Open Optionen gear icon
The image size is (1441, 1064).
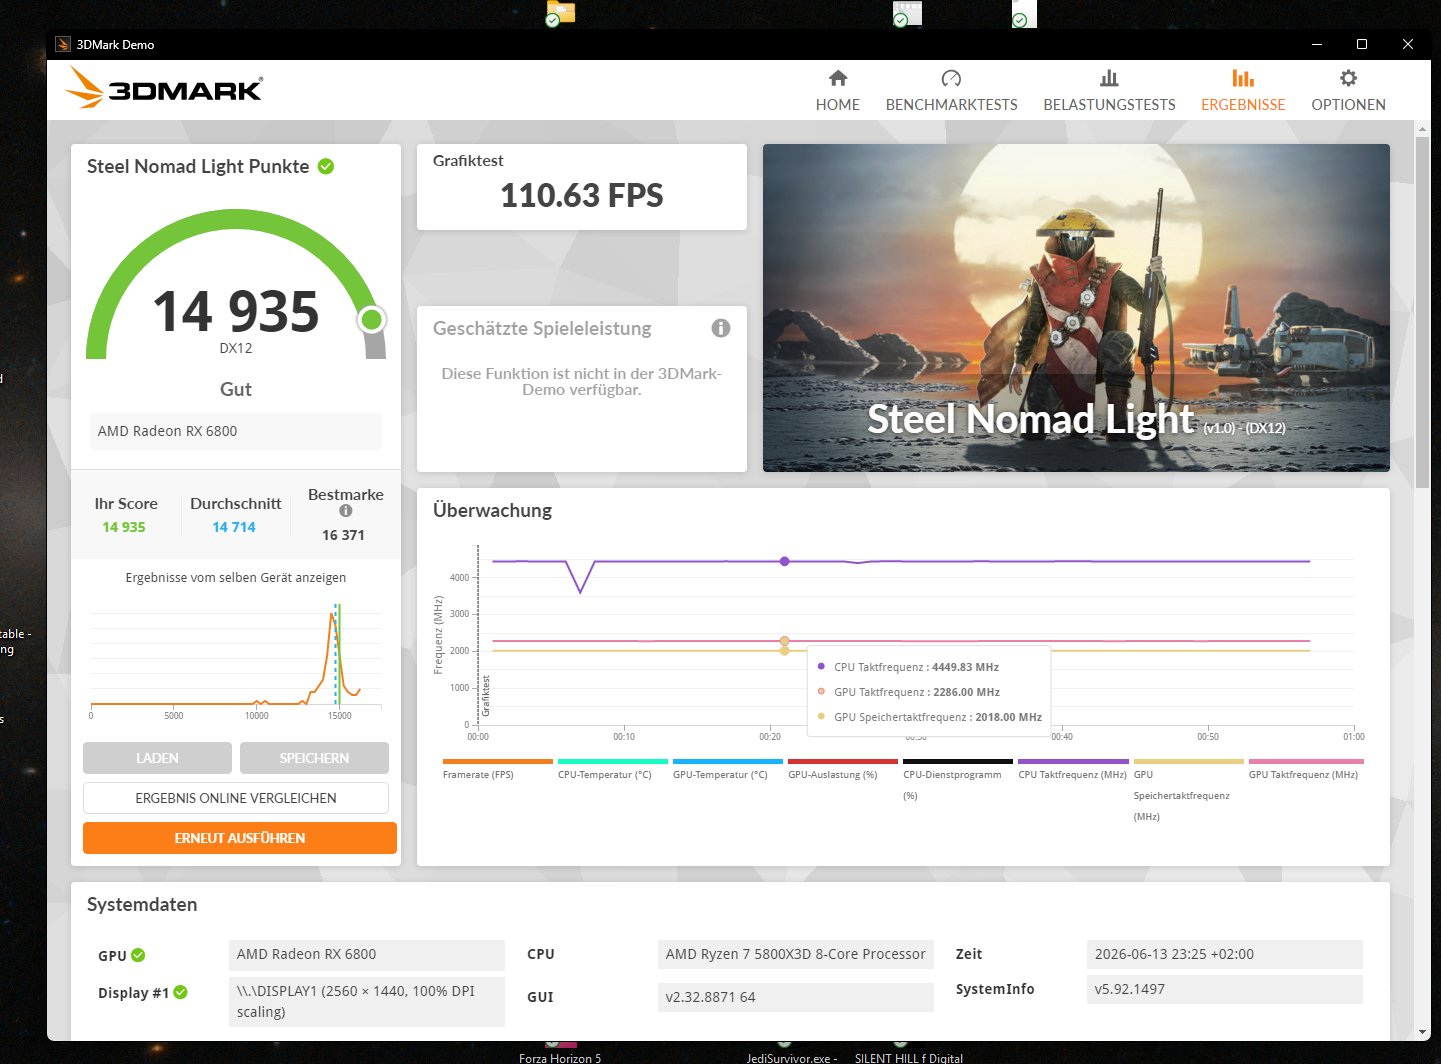point(1348,78)
